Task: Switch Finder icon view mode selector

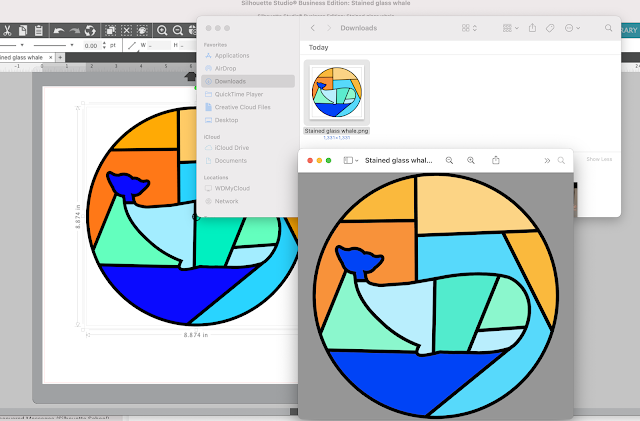Action: tap(469, 28)
